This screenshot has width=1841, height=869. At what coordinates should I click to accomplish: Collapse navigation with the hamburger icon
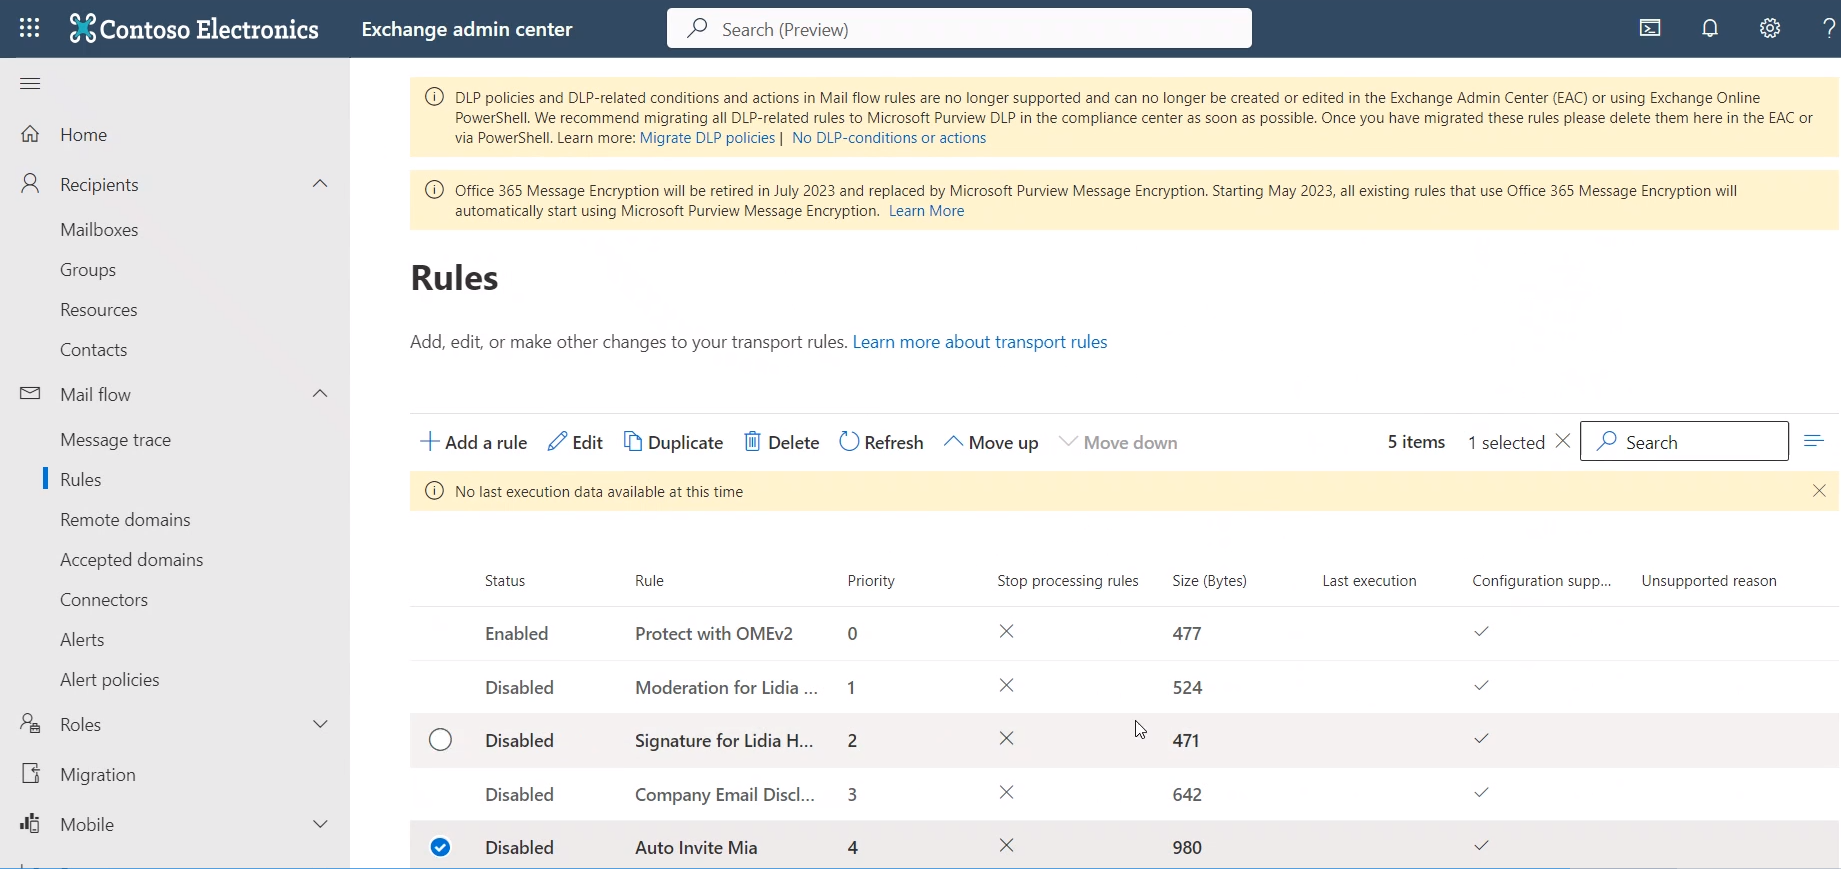[30, 83]
